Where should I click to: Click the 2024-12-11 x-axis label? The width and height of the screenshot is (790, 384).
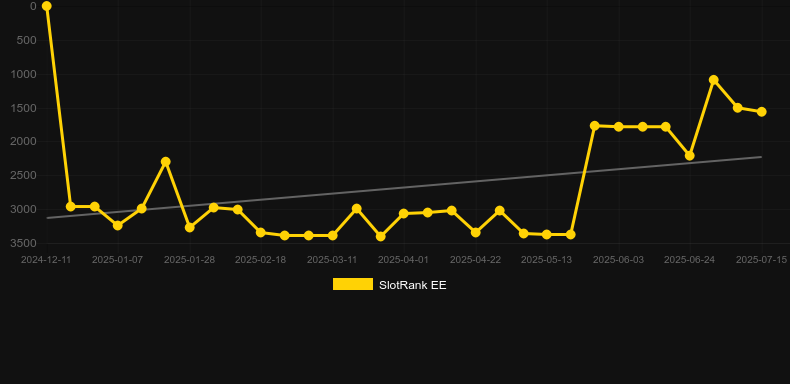pyautogui.click(x=46, y=260)
